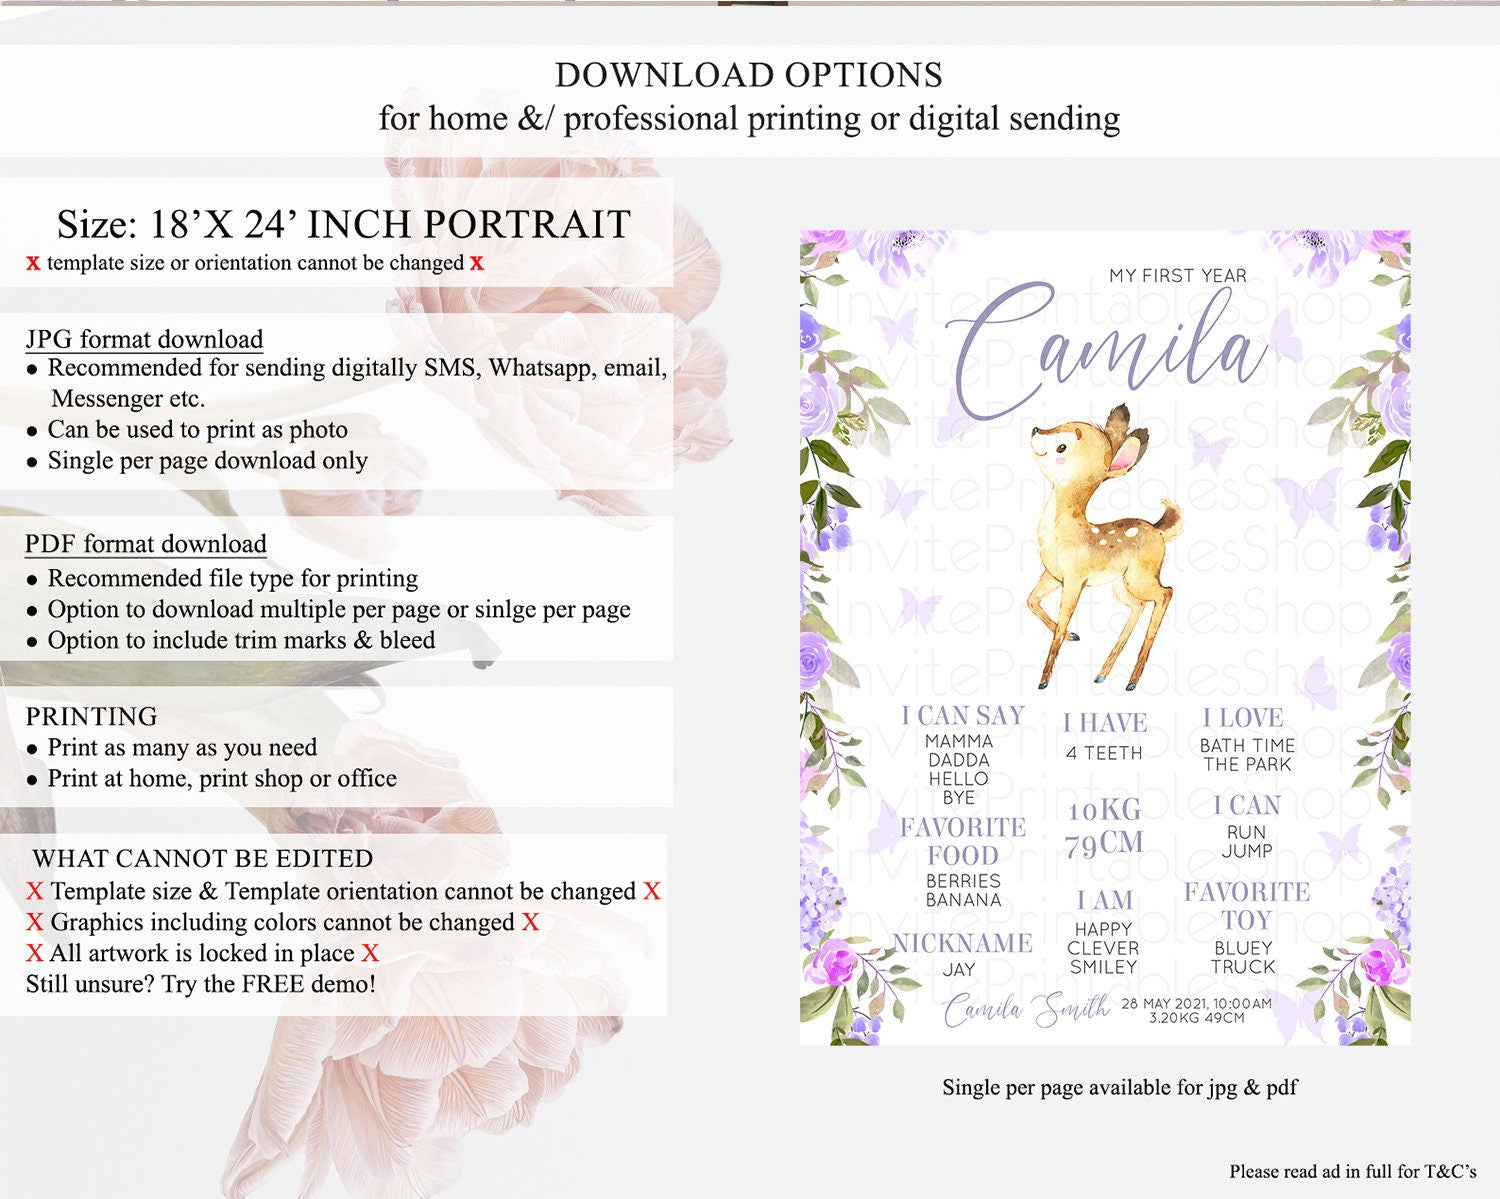
Task: Click the bullet before "Can be used to print as photo"
Action: [x=33, y=431]
